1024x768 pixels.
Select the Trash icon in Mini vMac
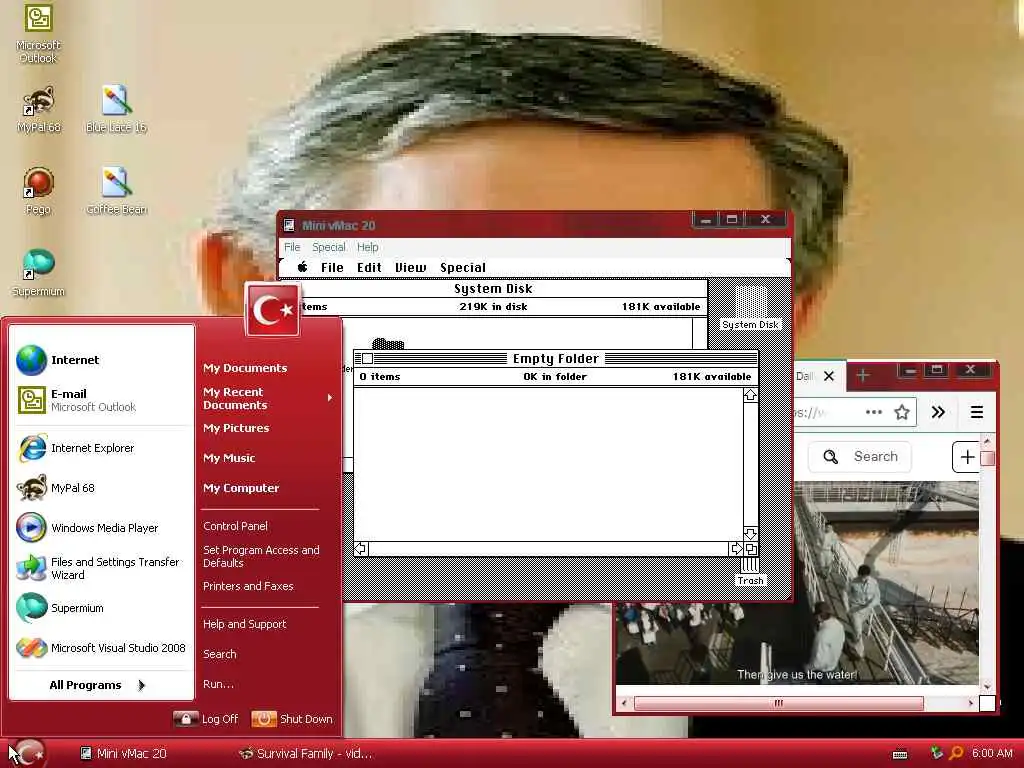pyautogui.click(x=750, y=571)
